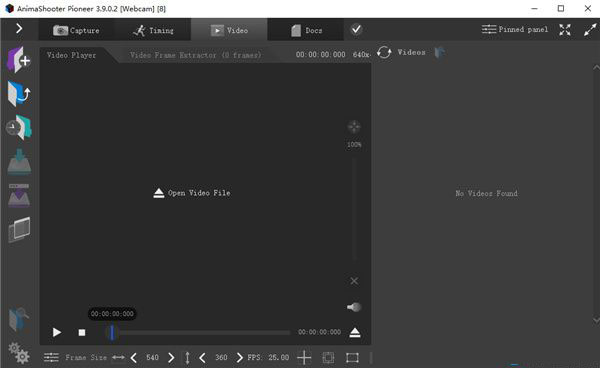600x368 pixels.
Task: Open the Pinned panel options
Action: point(515,29)
